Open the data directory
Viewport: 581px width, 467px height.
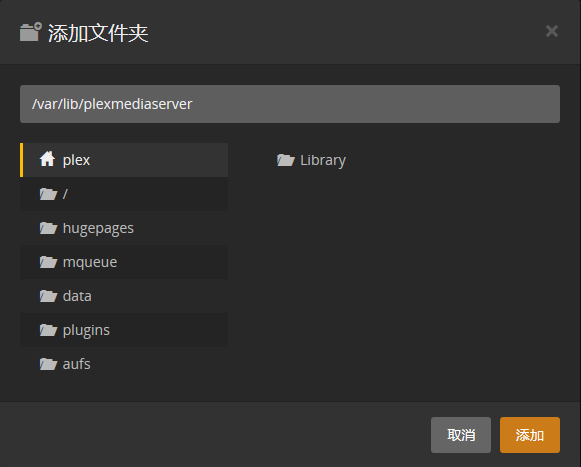tap(124, 296)
